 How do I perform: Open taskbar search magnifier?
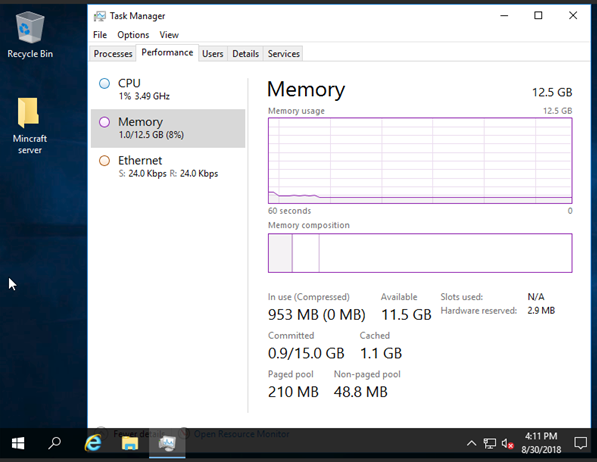tap(54, 443)
